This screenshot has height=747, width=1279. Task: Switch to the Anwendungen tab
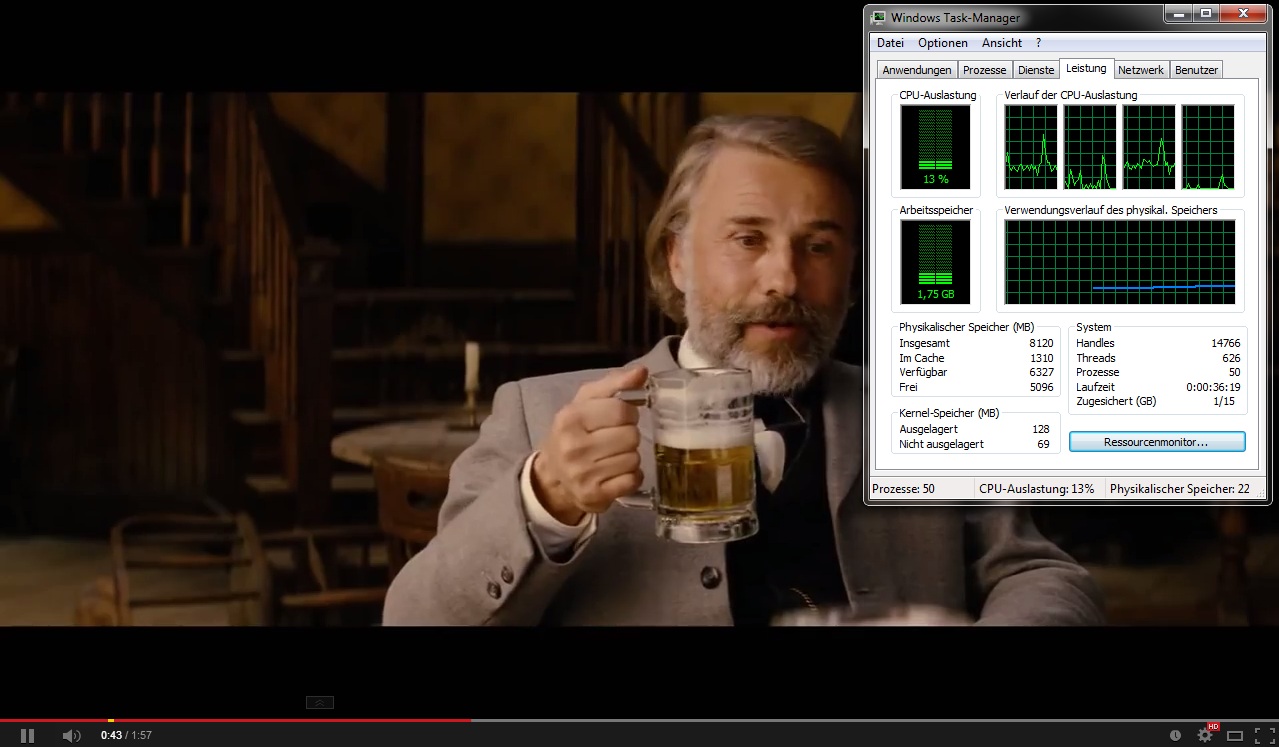click(917, 70)
